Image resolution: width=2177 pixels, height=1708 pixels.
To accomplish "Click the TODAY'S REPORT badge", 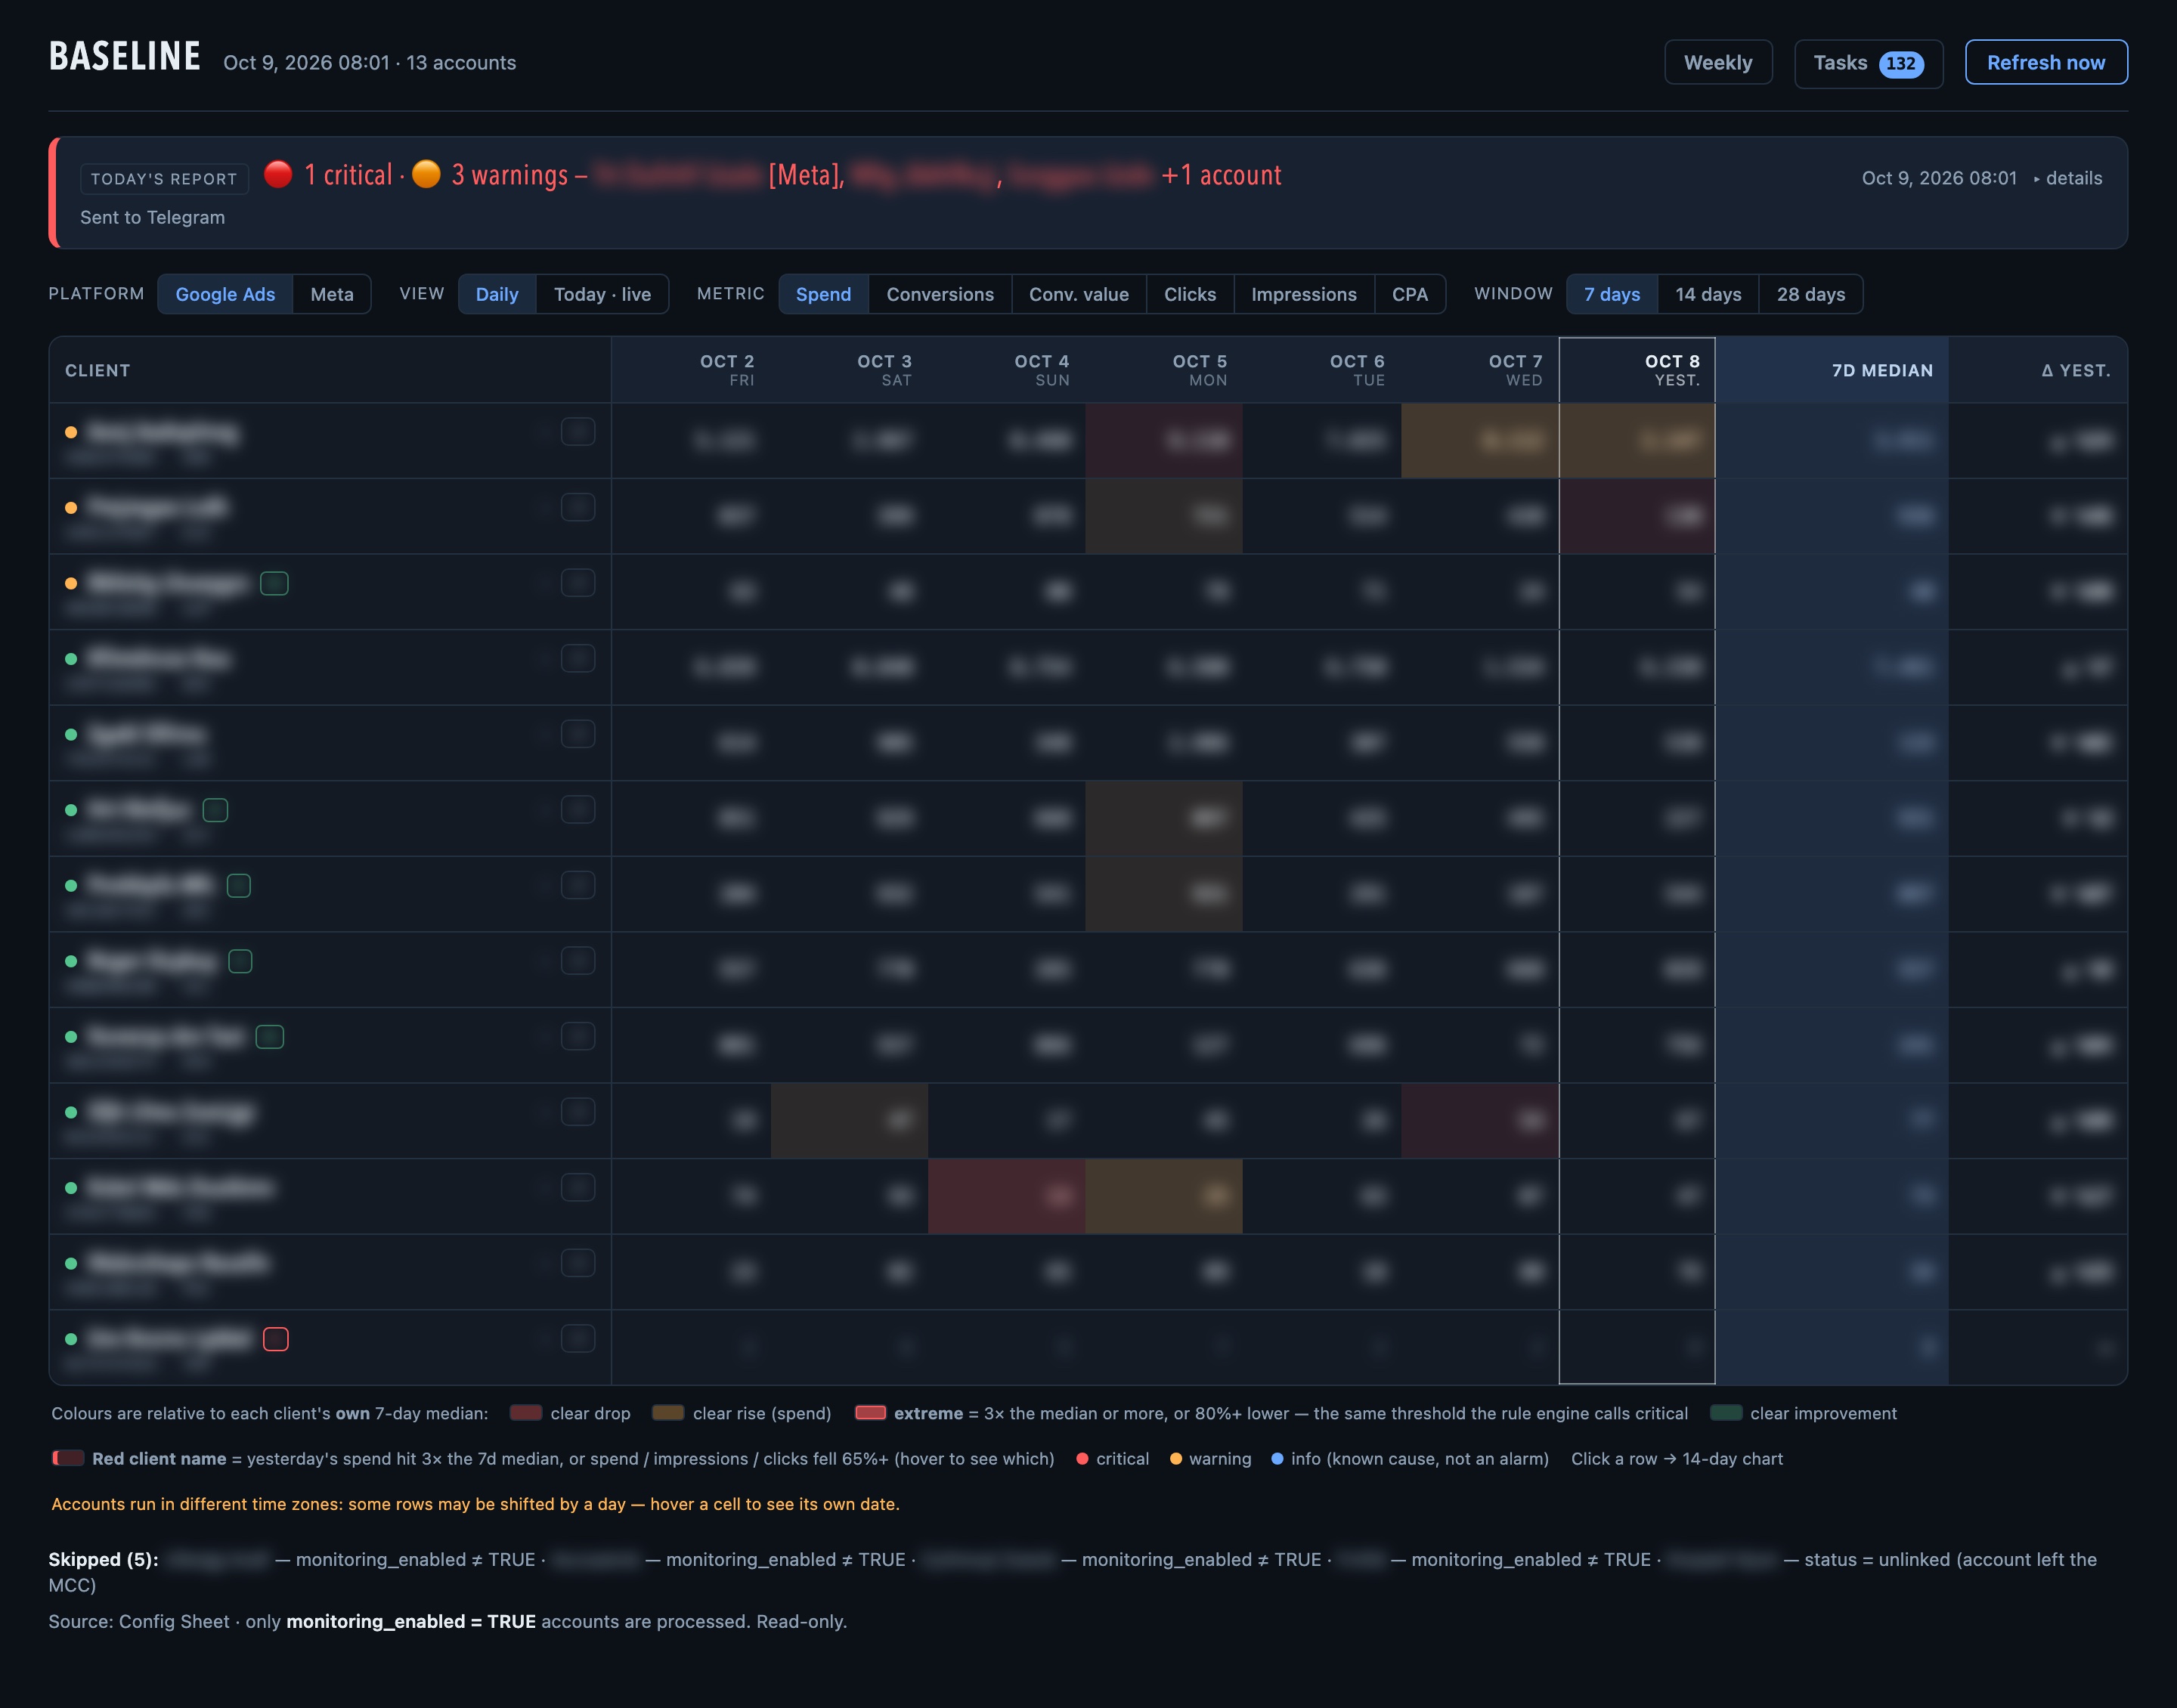I will click(x=164, y=179).
